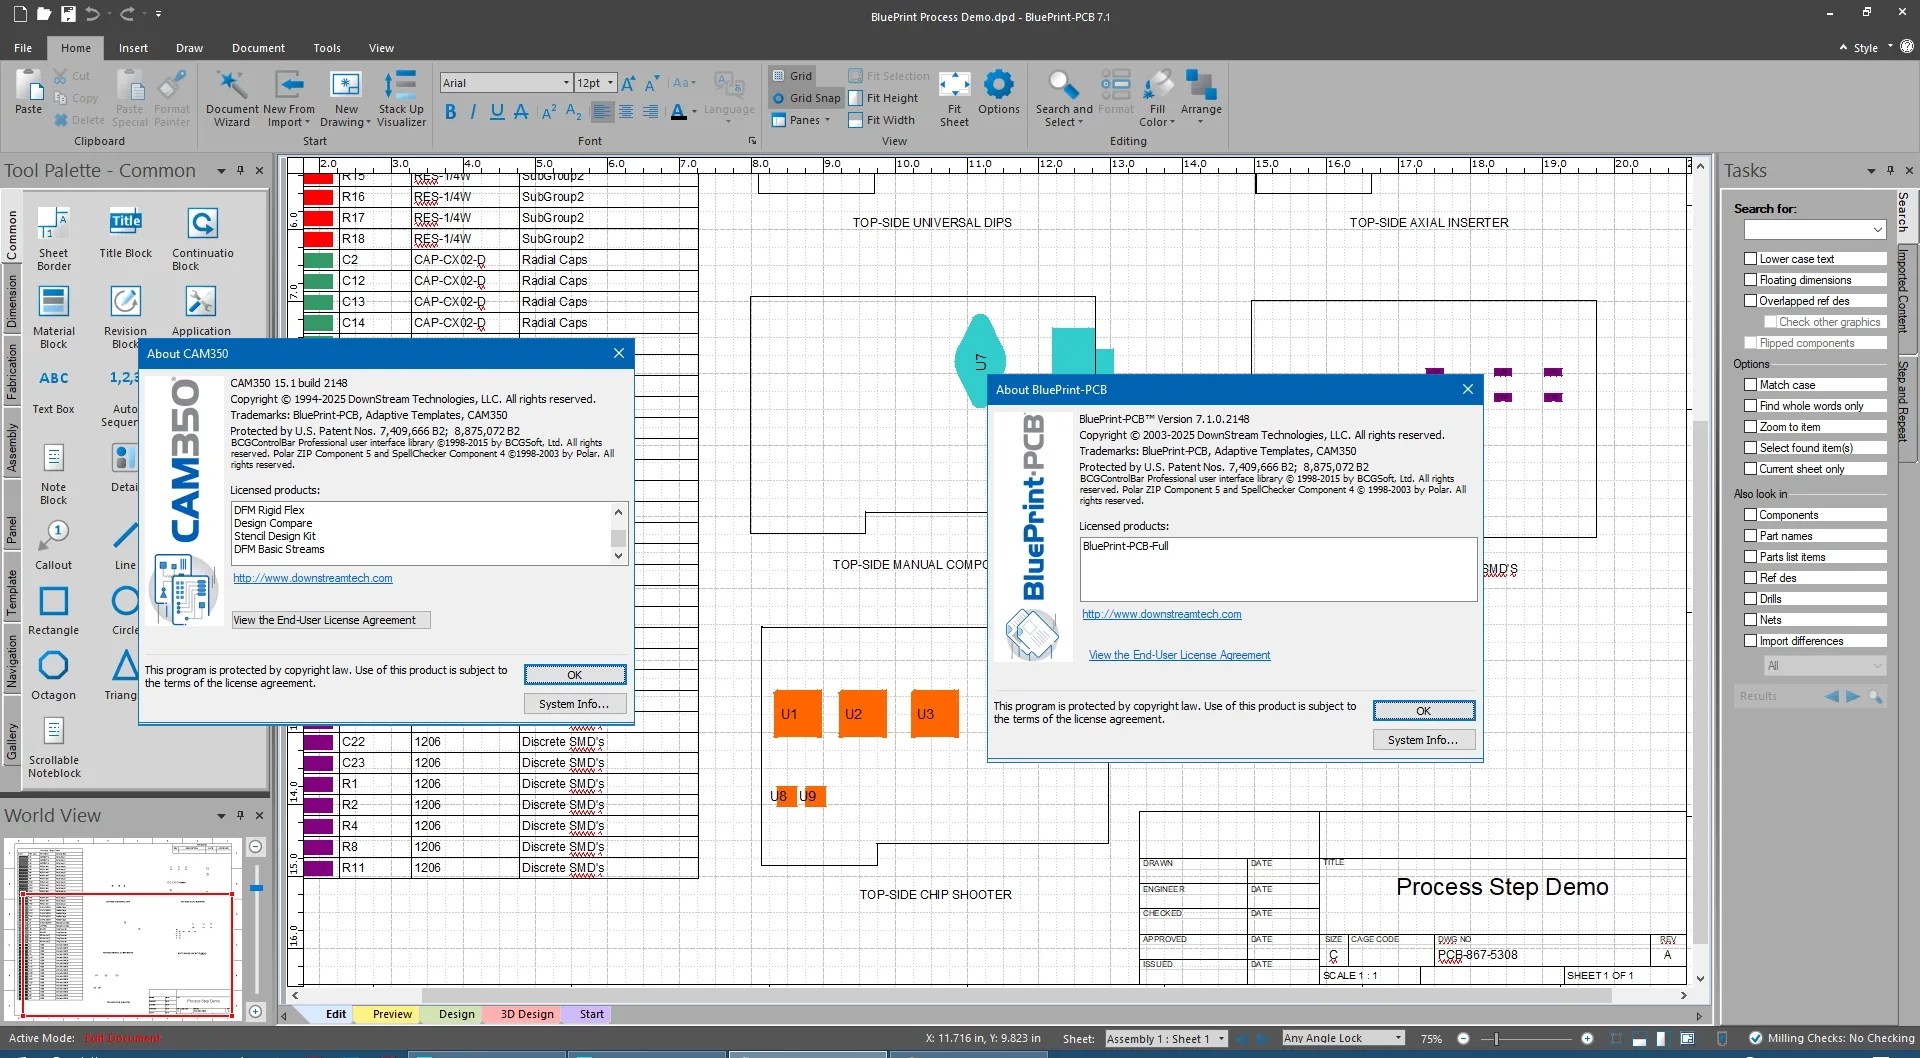This screenshot has height=1058, width=1920.
Task: Select the Rectangle shape tool
Action: [x=54, y=610]
